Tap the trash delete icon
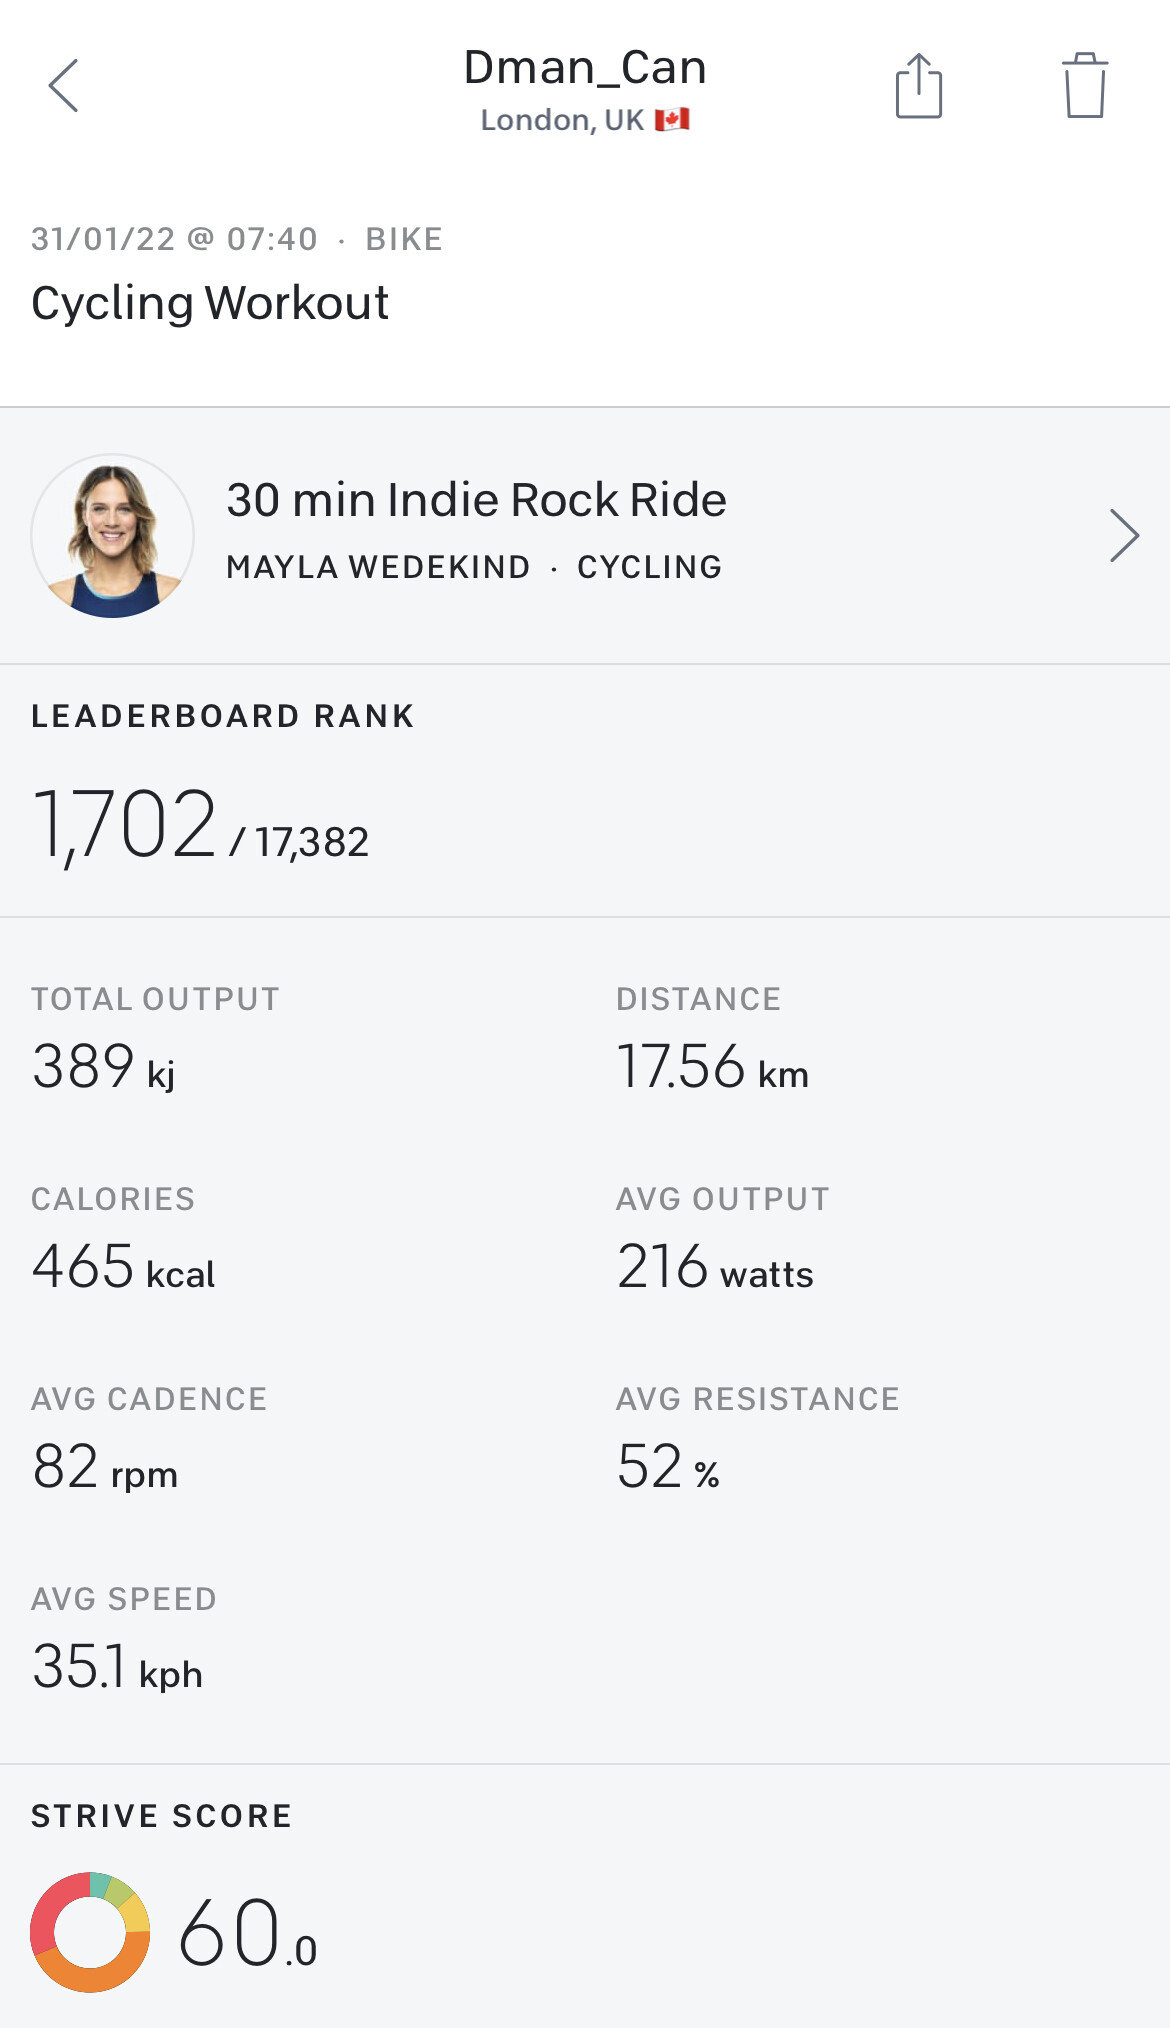Viewport: 1170px width, 2028px height. tap(1084, 86)
